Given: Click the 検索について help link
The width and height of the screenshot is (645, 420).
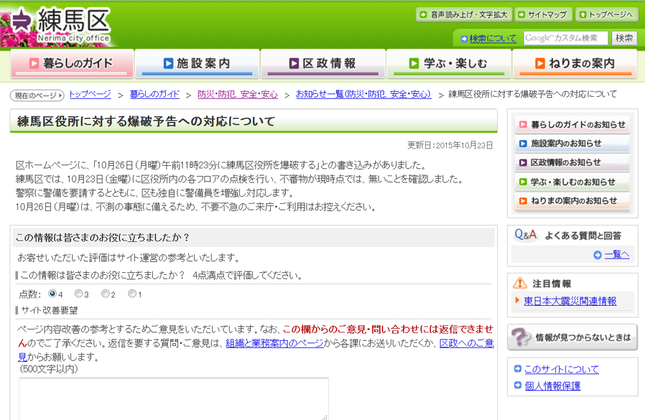Looking at the screenshot, I should tap(493, 38).
